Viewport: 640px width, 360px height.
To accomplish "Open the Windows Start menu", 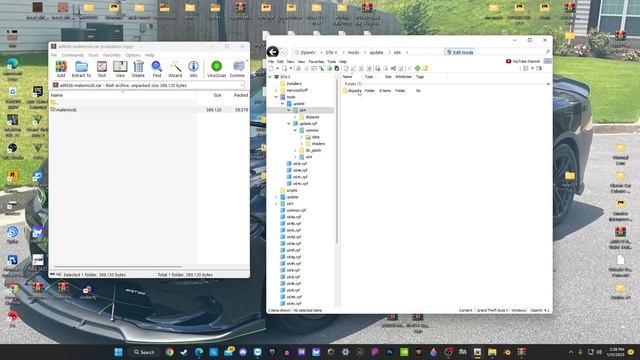I will pos(118,352).
